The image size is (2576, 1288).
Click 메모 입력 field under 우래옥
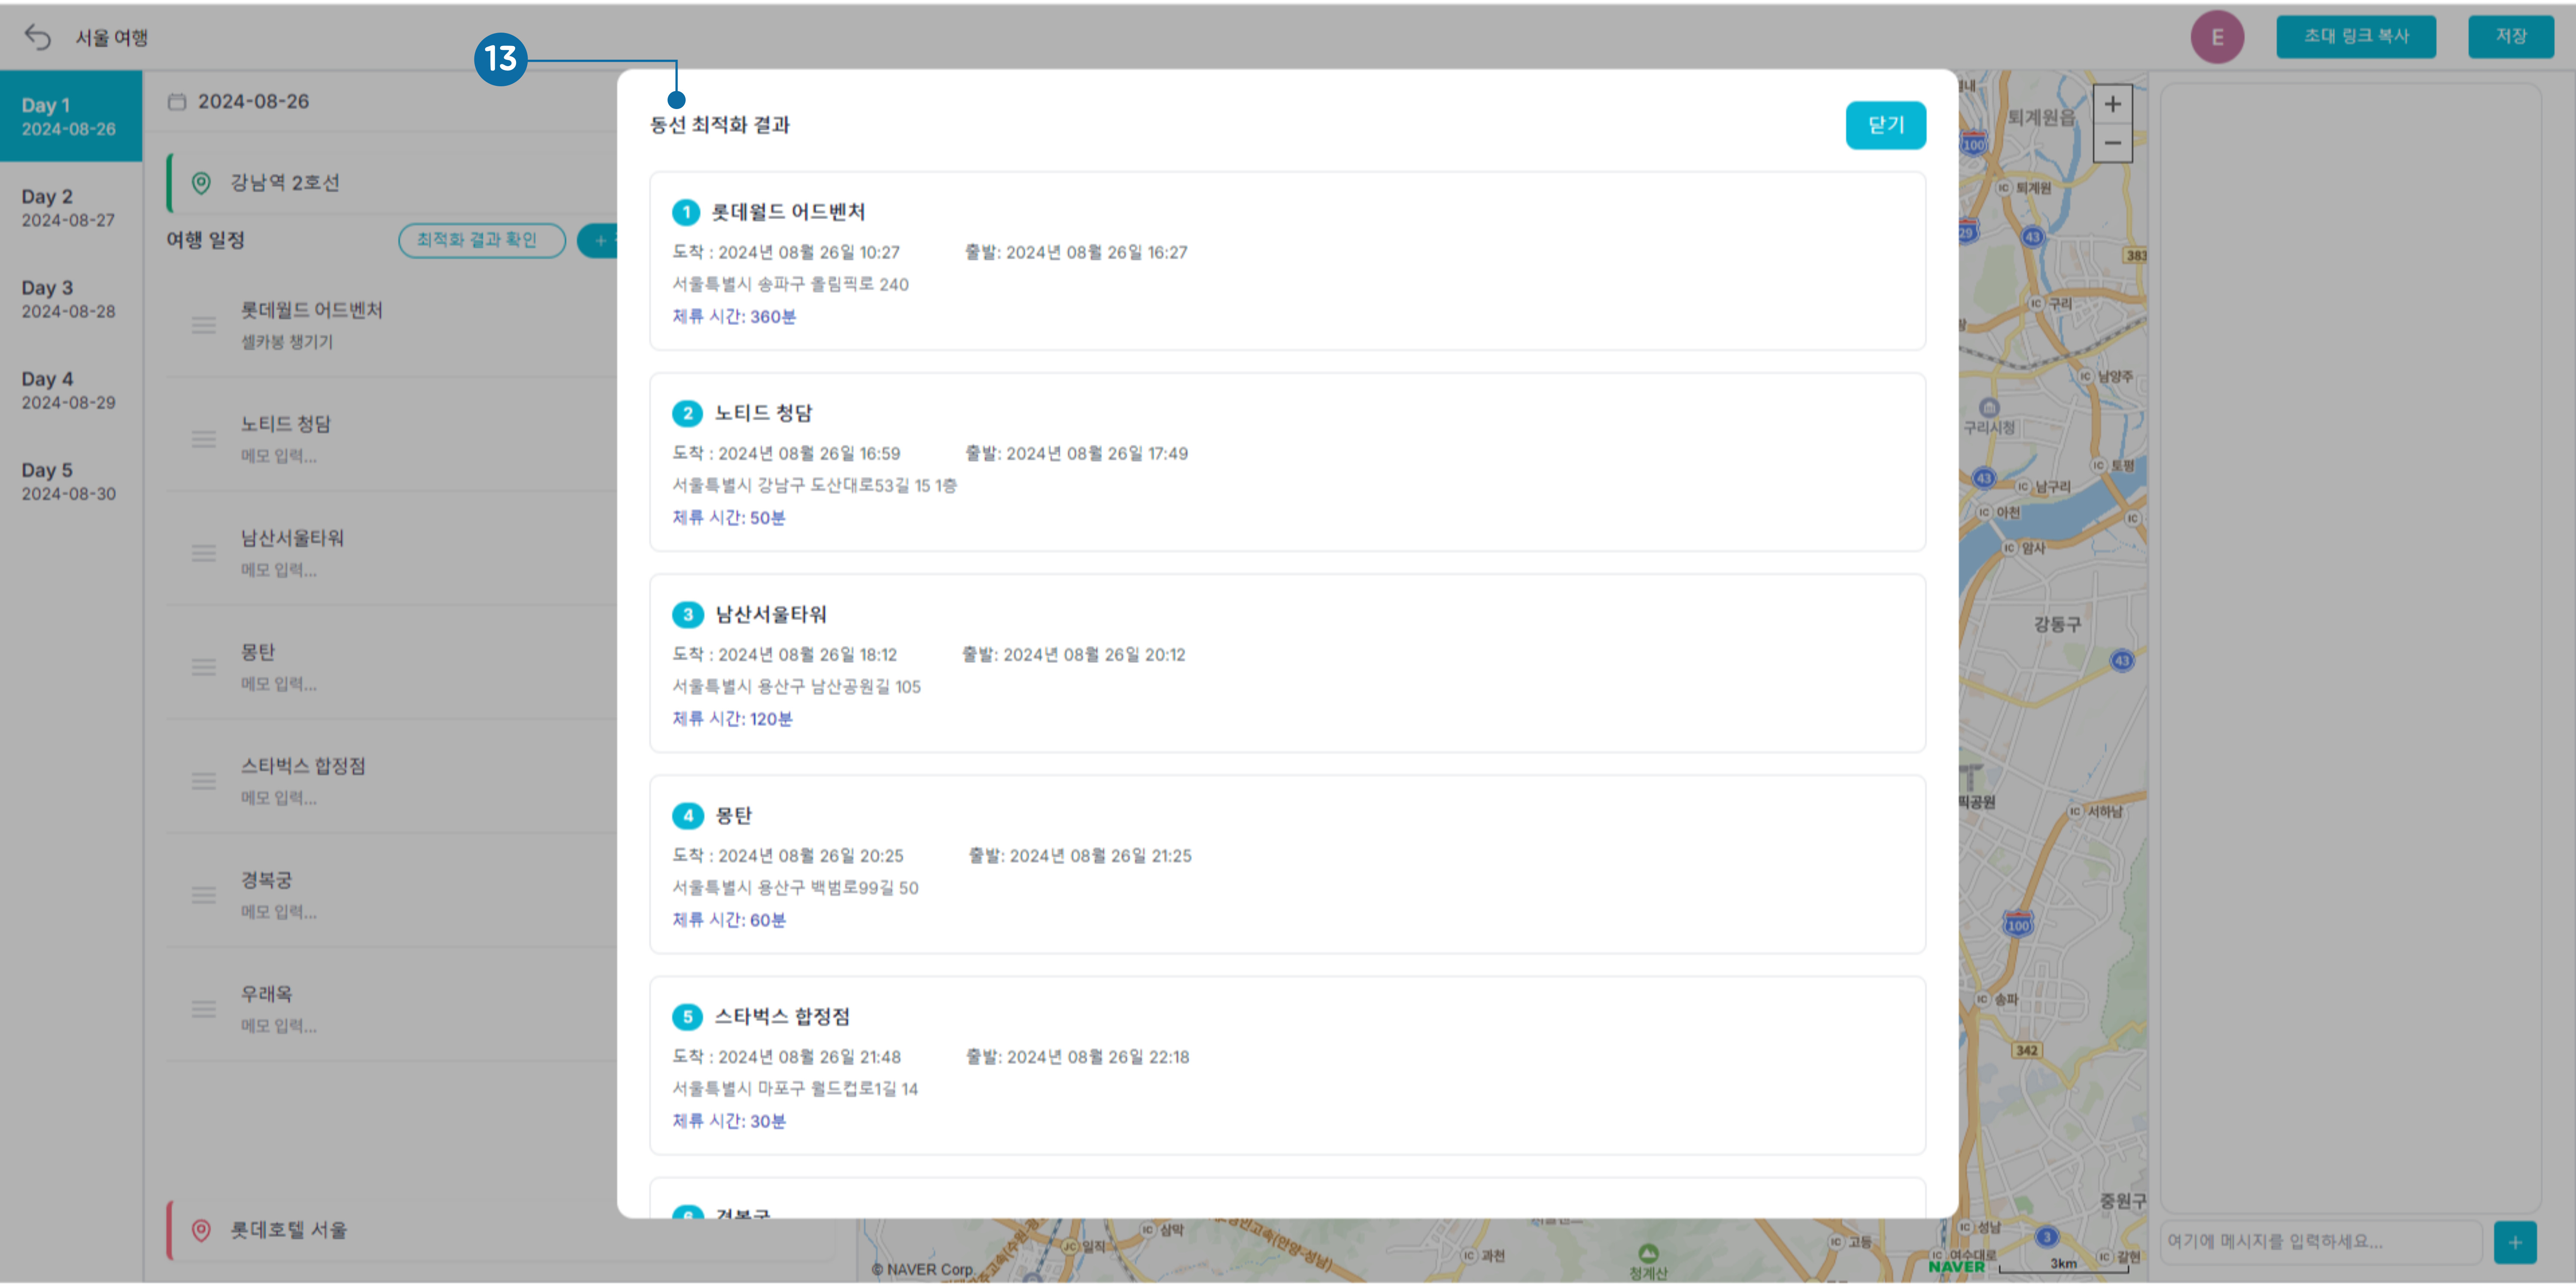click(279, 1026)
